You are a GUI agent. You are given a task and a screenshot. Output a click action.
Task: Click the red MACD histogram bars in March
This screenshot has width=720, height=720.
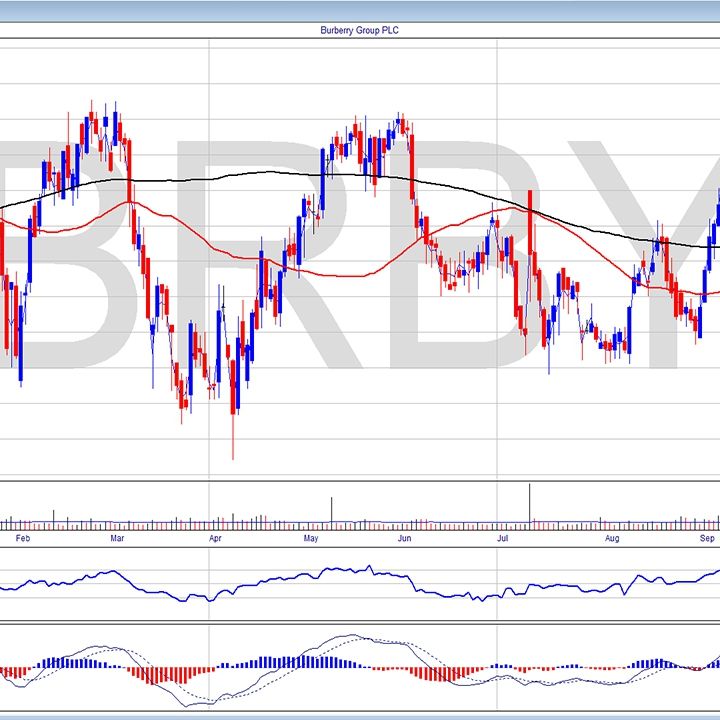click(x=150, y=674)
